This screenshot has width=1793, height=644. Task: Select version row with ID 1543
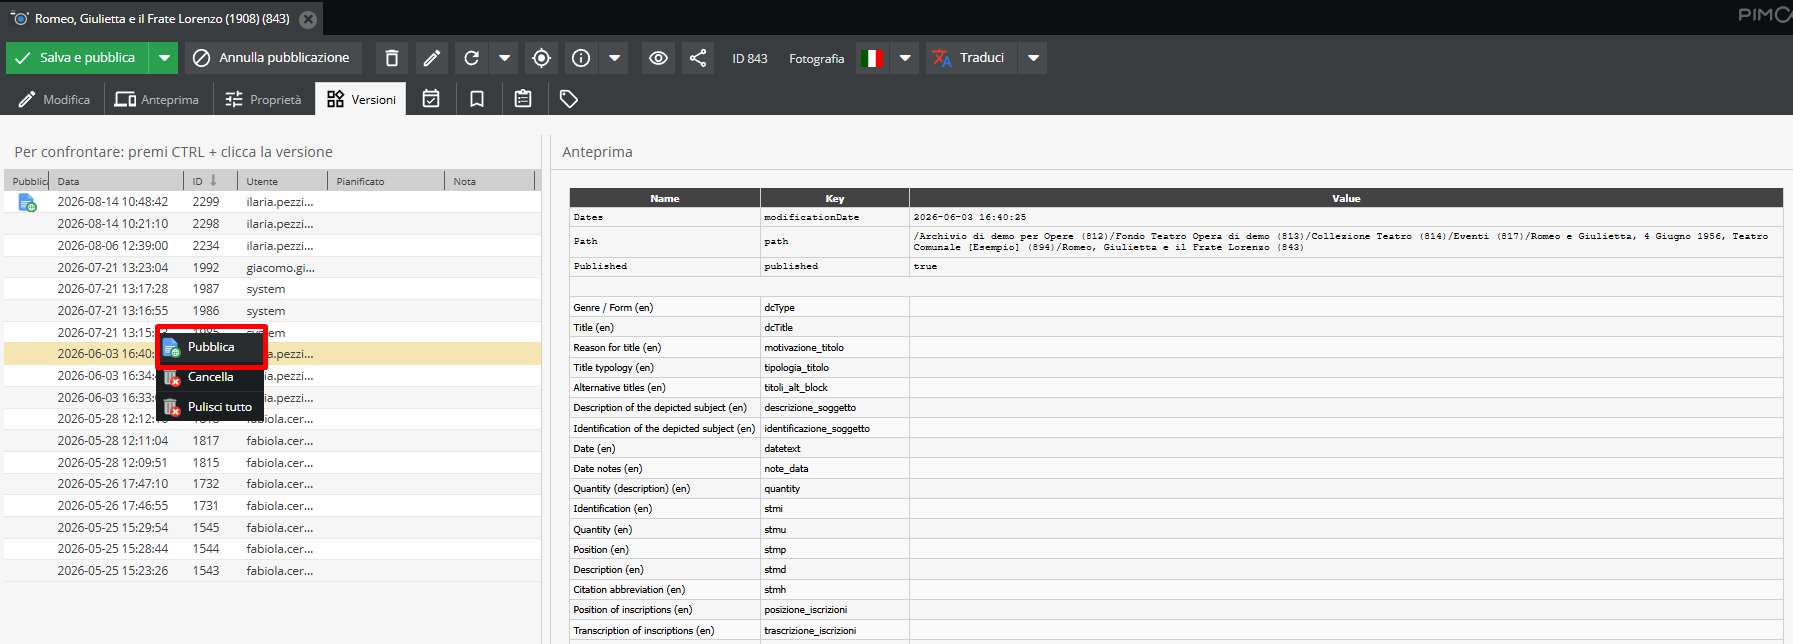point(272,571)
